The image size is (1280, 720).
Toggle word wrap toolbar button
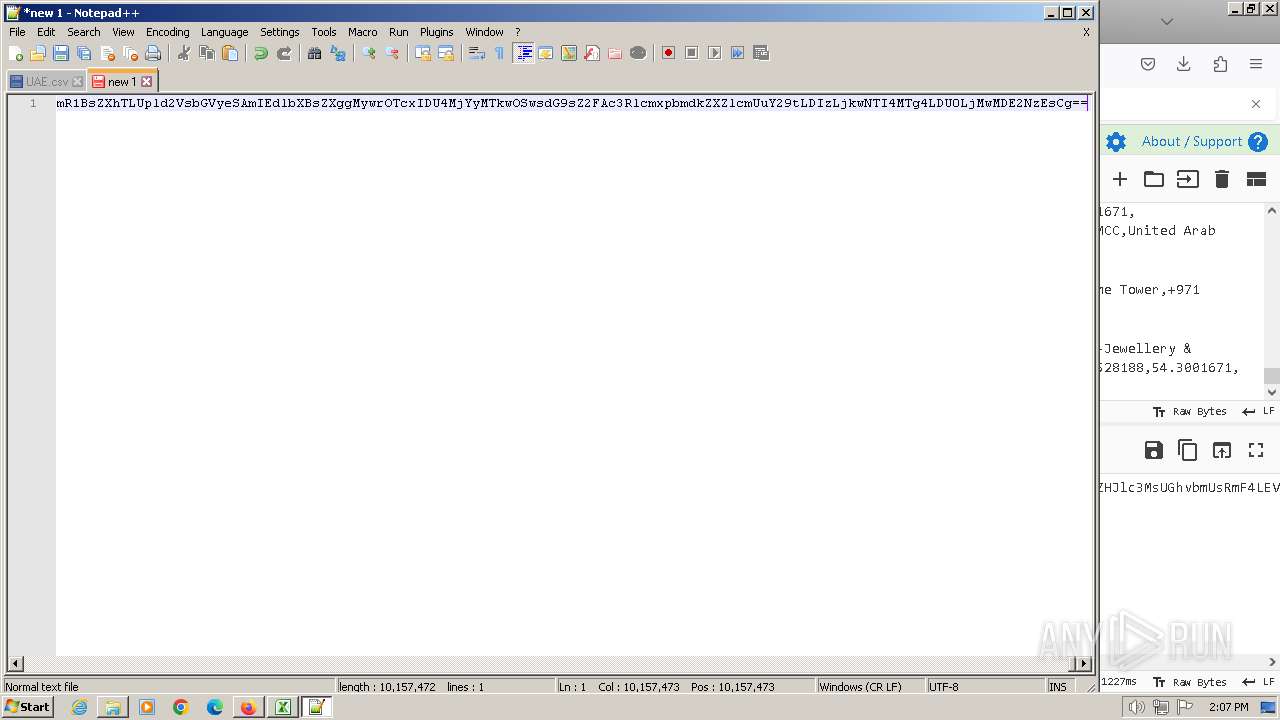(x=477, y=53)
